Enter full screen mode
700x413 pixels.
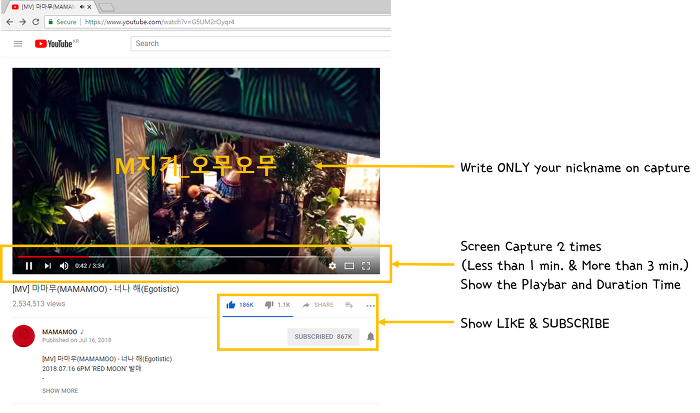pos(366,266)
